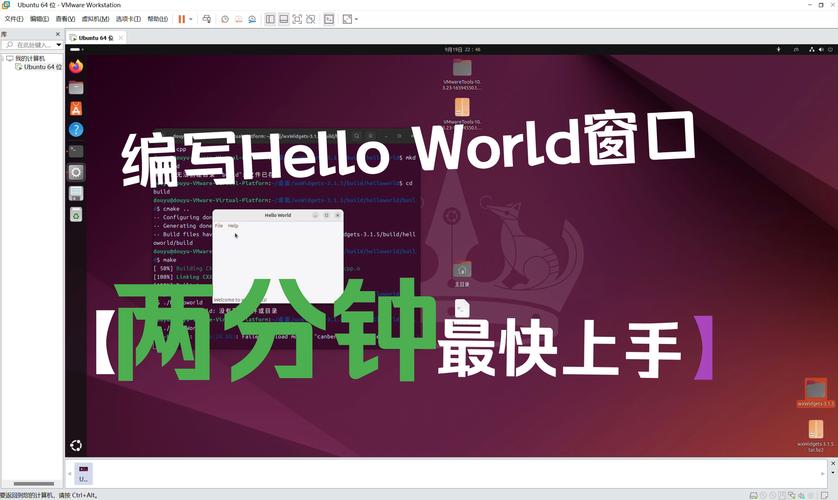Enter full screen mode from toolbar
This screenshot has height=500, width=838.
tap(297, 19)
